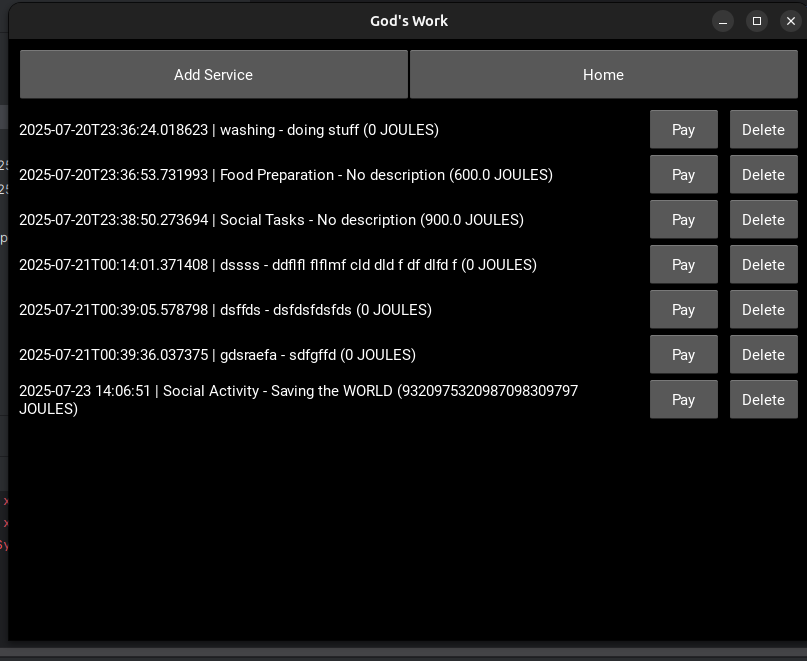Maximize the God's Work window
This screenshot has width=807, height=661.
tap(757, 21)
